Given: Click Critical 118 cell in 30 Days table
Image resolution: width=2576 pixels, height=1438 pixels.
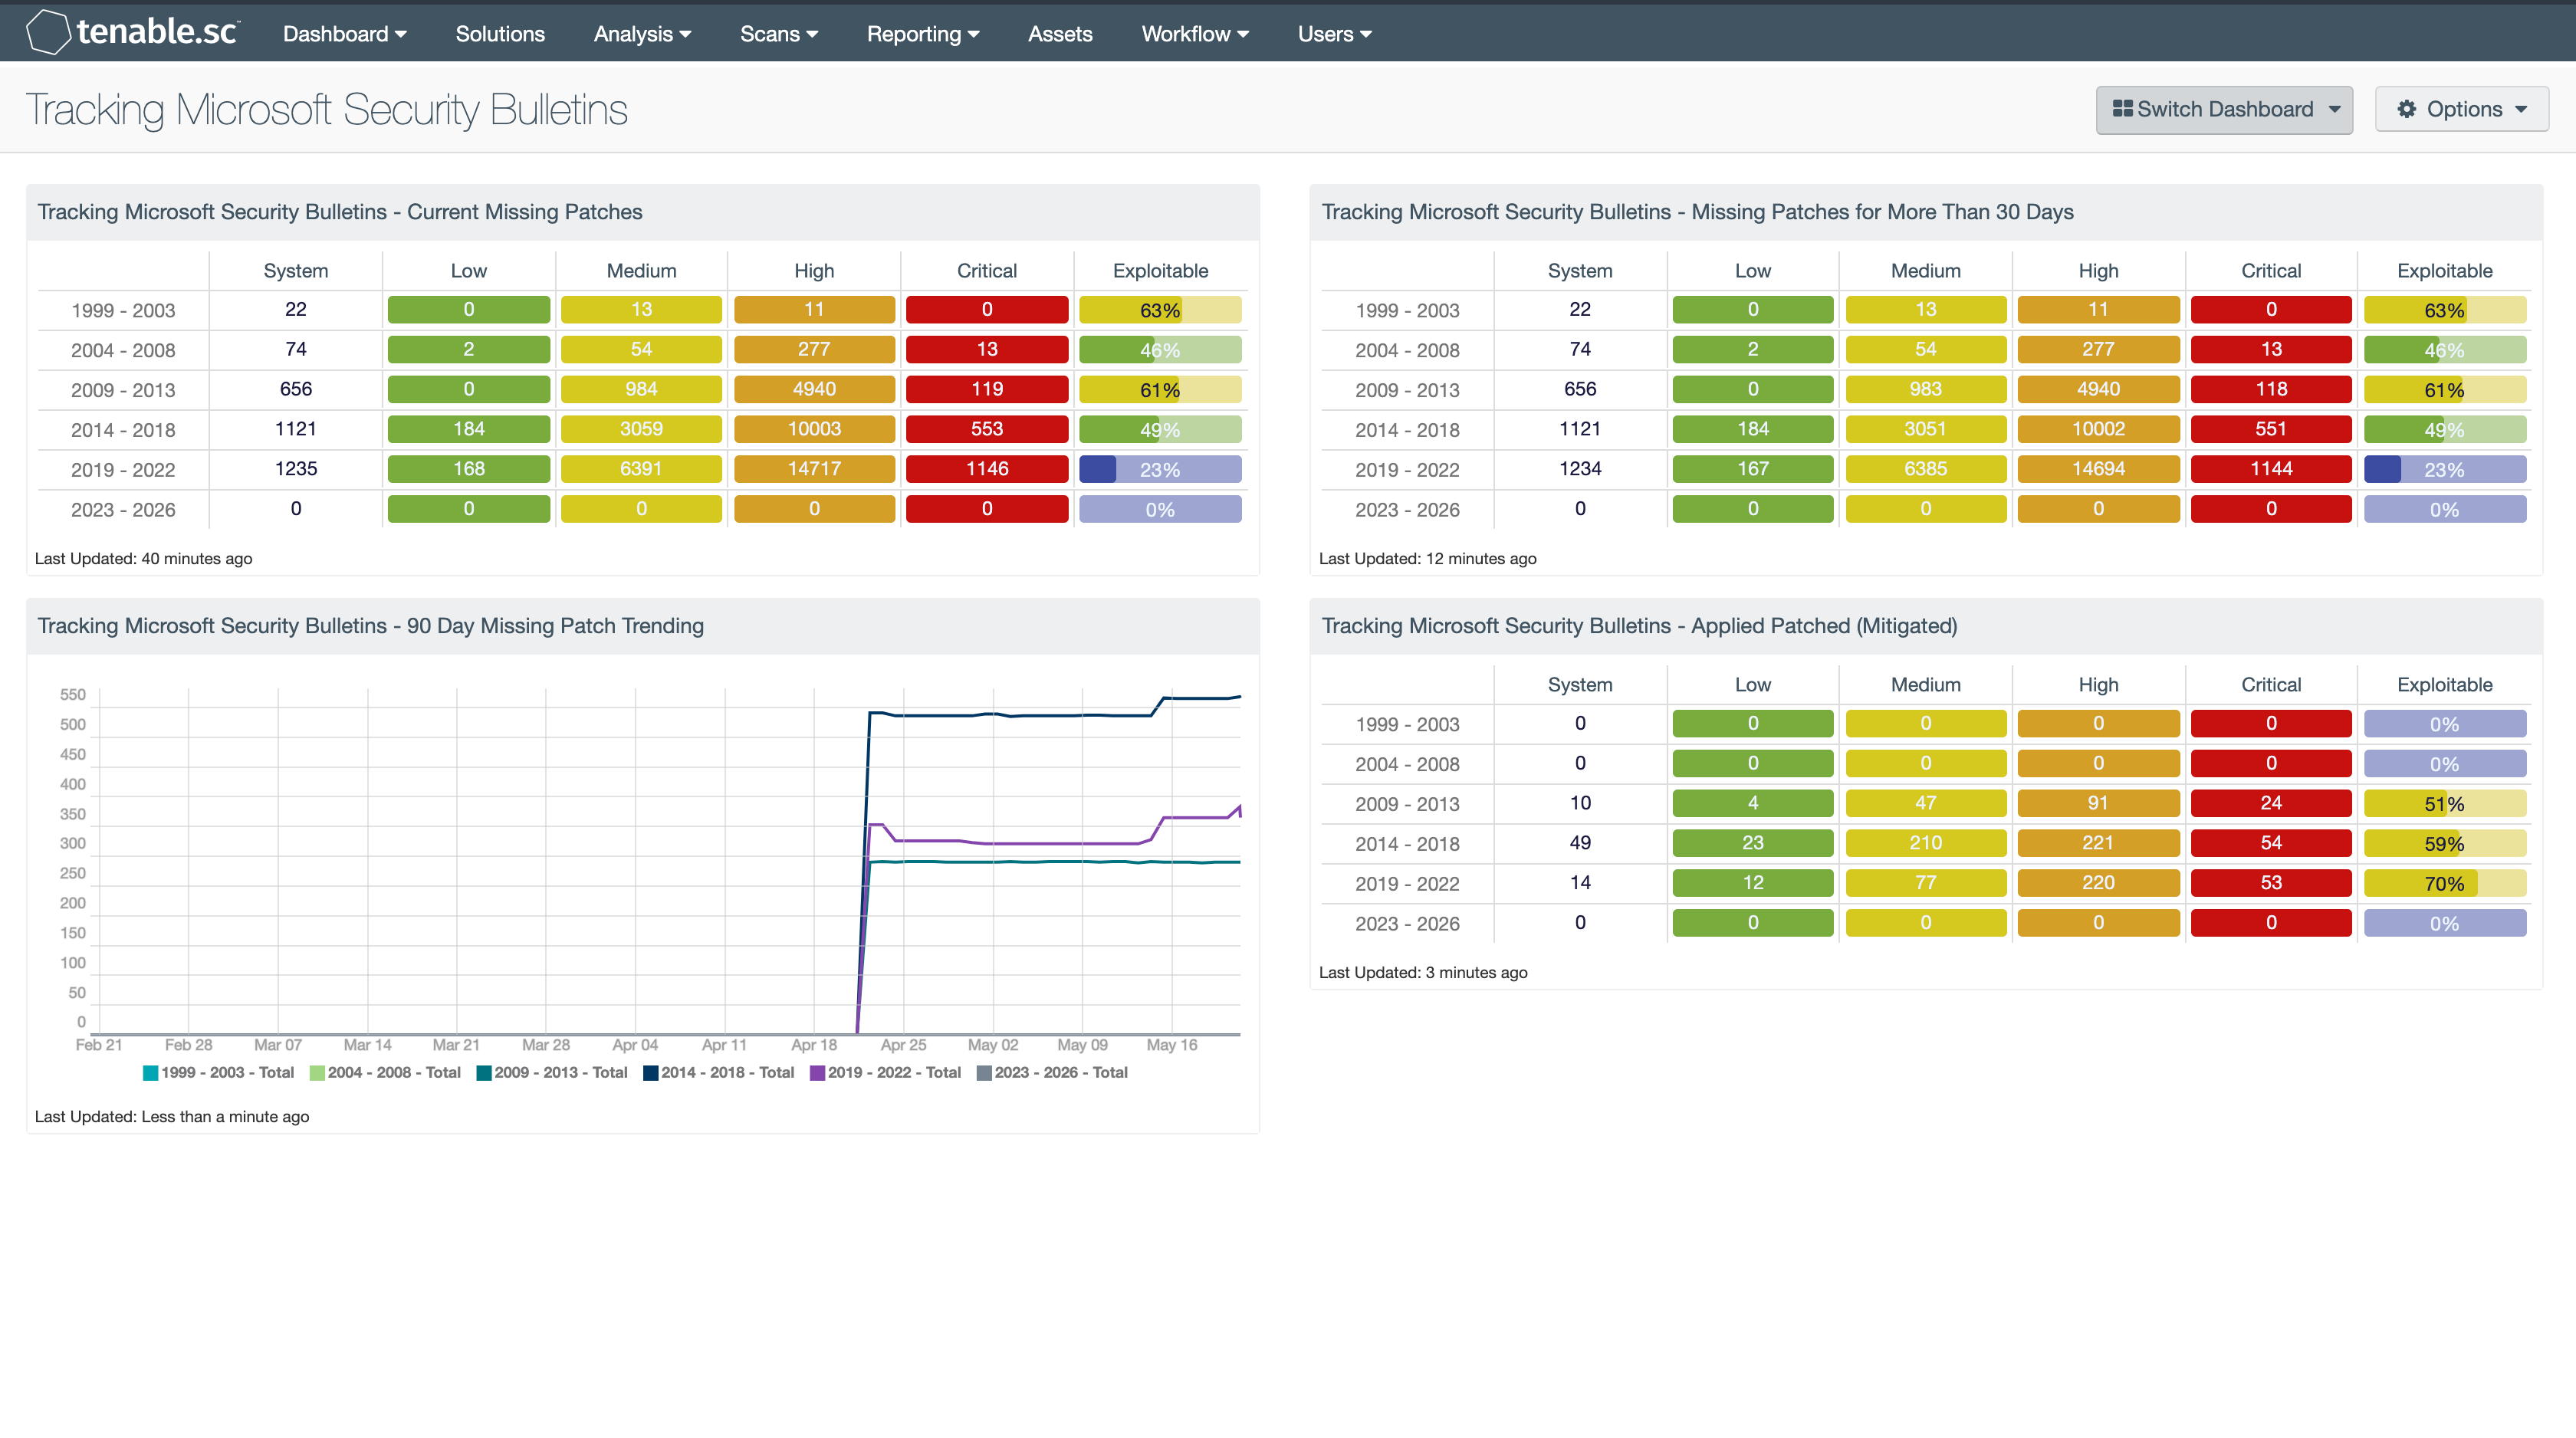Looking at the screenshot, I should [2271, 389].
